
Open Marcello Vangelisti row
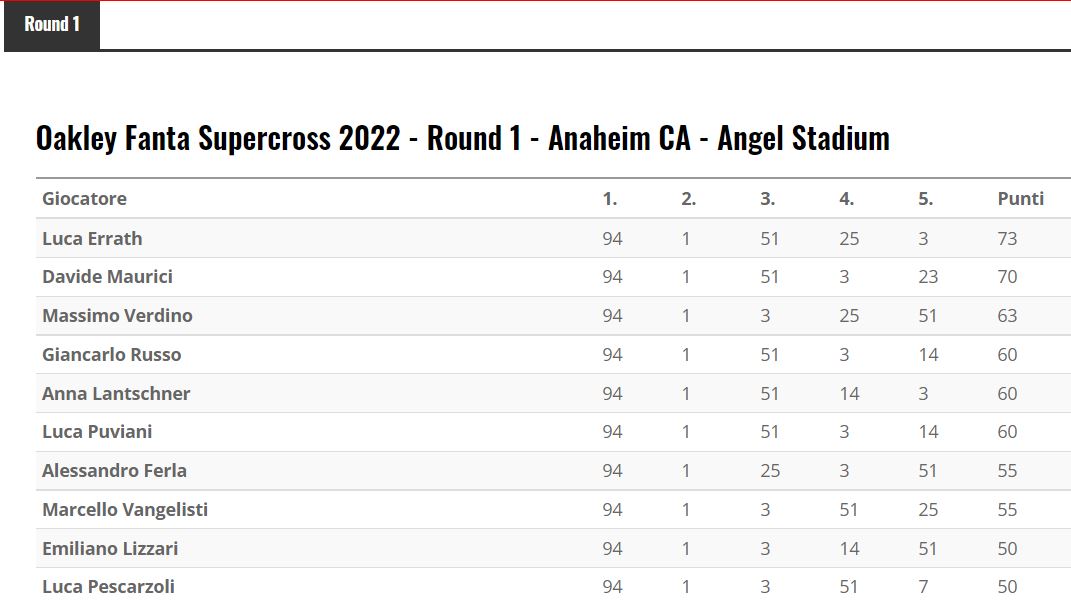click(125, 510)
